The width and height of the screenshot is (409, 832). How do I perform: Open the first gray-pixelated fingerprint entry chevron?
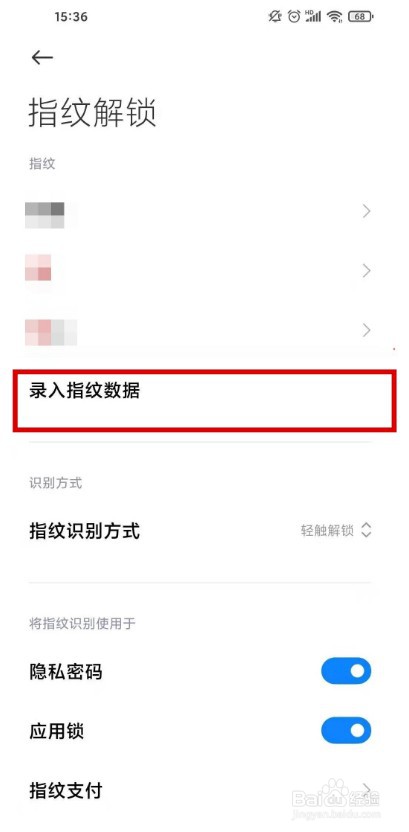pyautogui.click(x=366, y=212)
